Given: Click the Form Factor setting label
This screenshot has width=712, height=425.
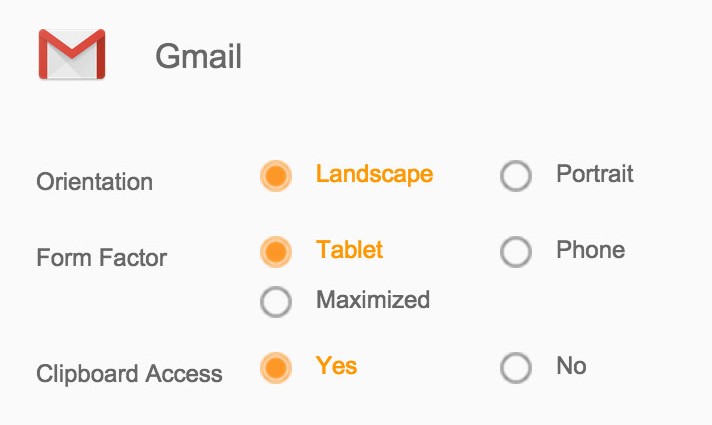Looking at the screenshot, I should 101,258.
